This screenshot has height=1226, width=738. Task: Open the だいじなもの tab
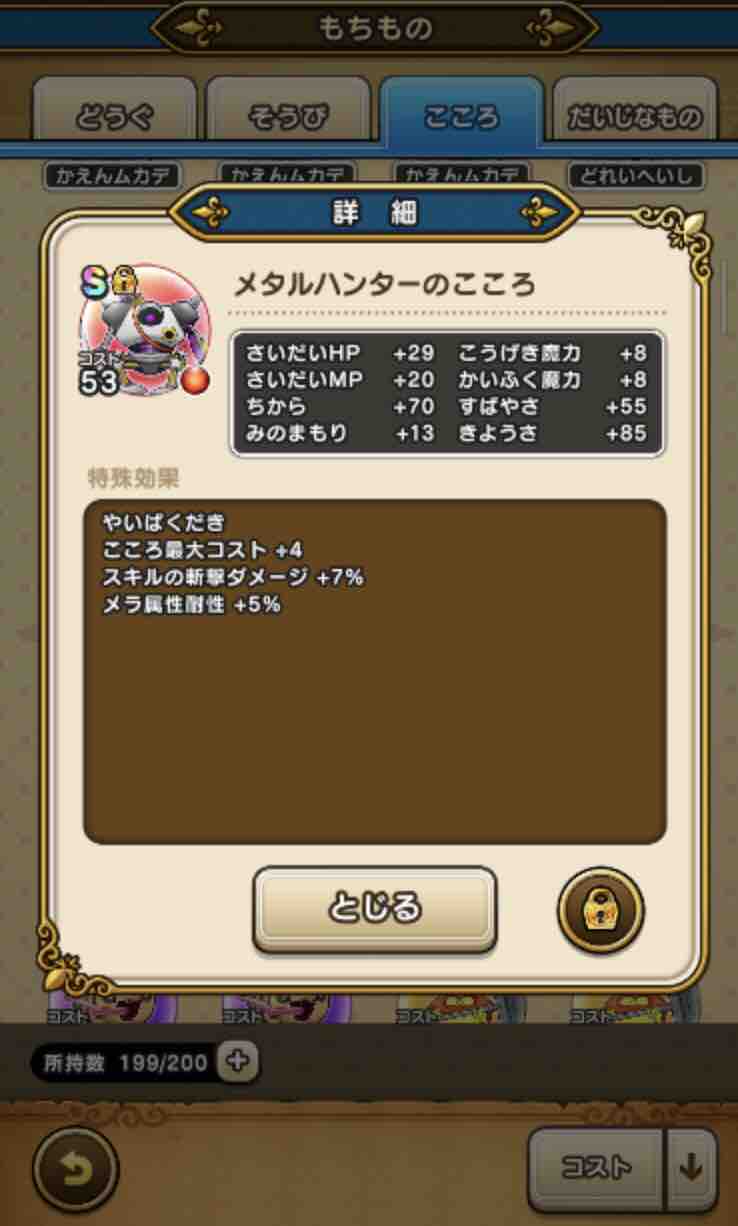tap(635, 117)
